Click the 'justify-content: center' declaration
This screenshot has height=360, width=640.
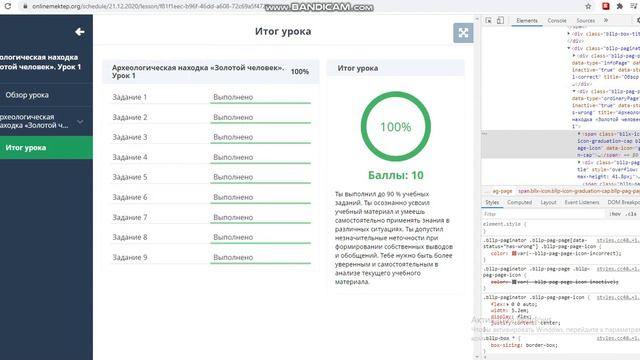(x=526, y=323)
